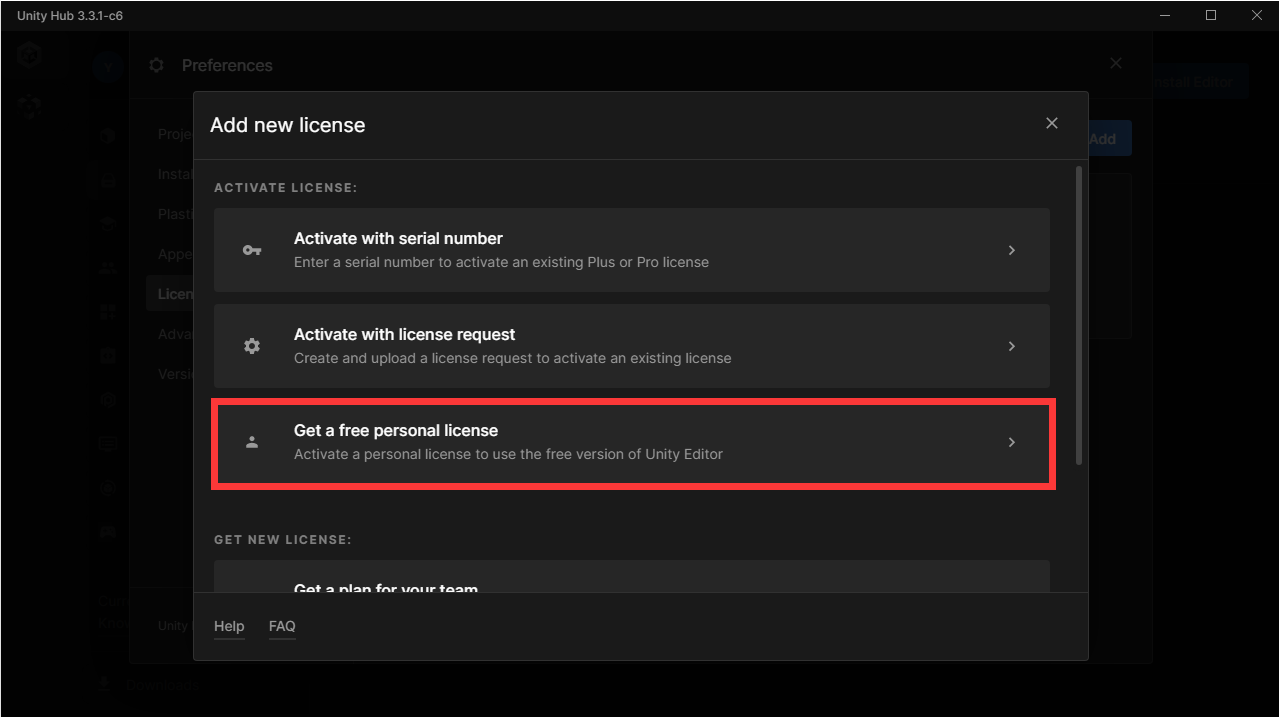The height and width of the screenshot is (717, 1279).
Task: Click the Unity logo in top-left sidebar
Action: pos(29,55)
